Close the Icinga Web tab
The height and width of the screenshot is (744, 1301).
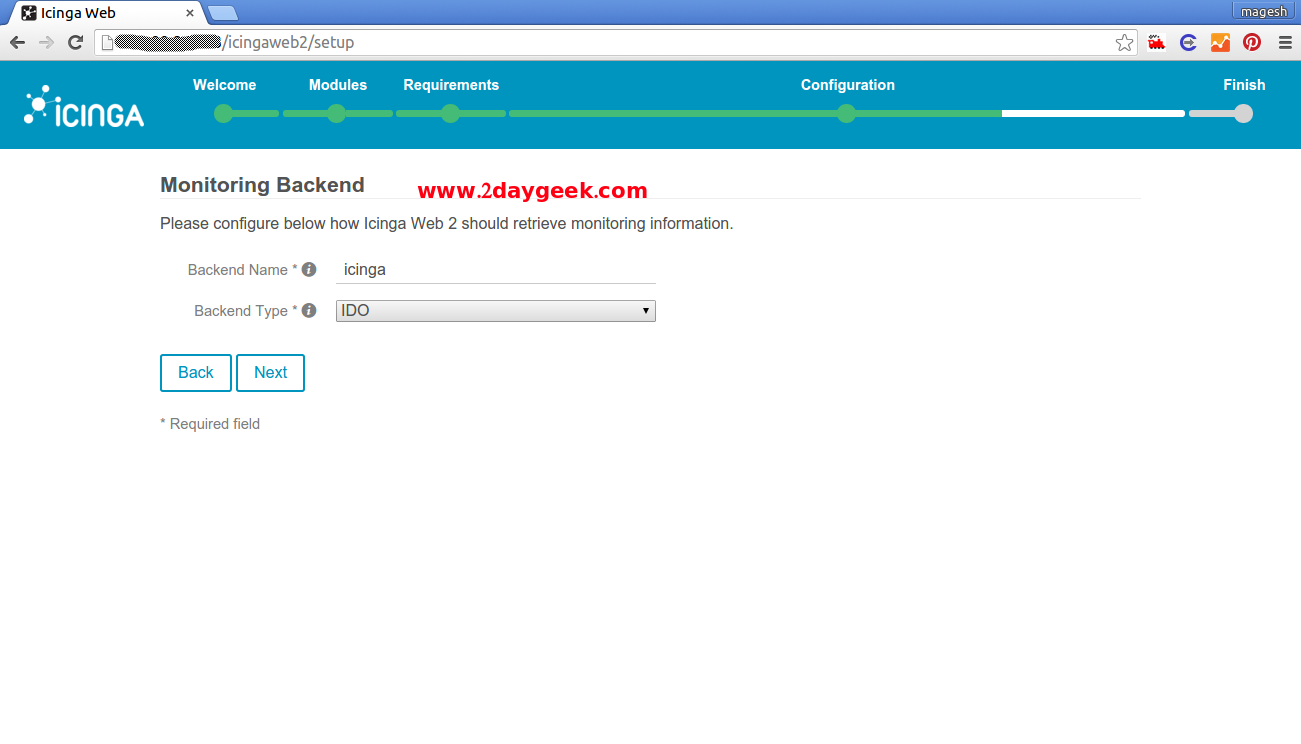pos(190,13)
